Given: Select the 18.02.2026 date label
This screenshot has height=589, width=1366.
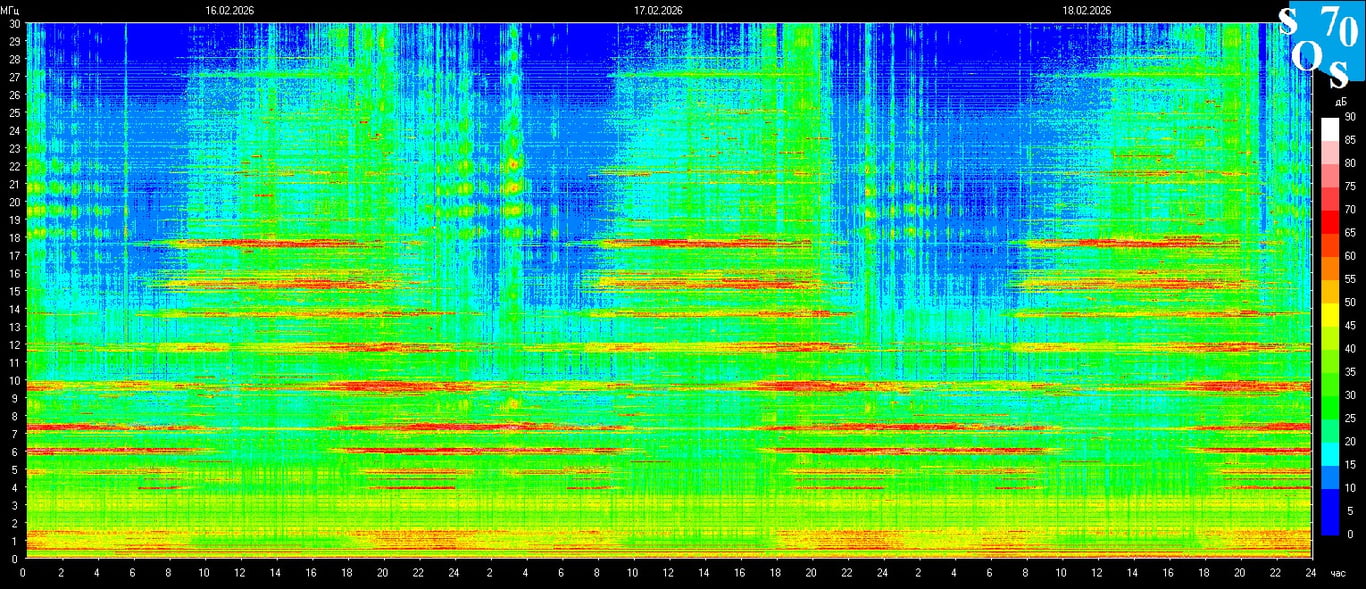Looking at the screenshot, I should click(1087, 9).
